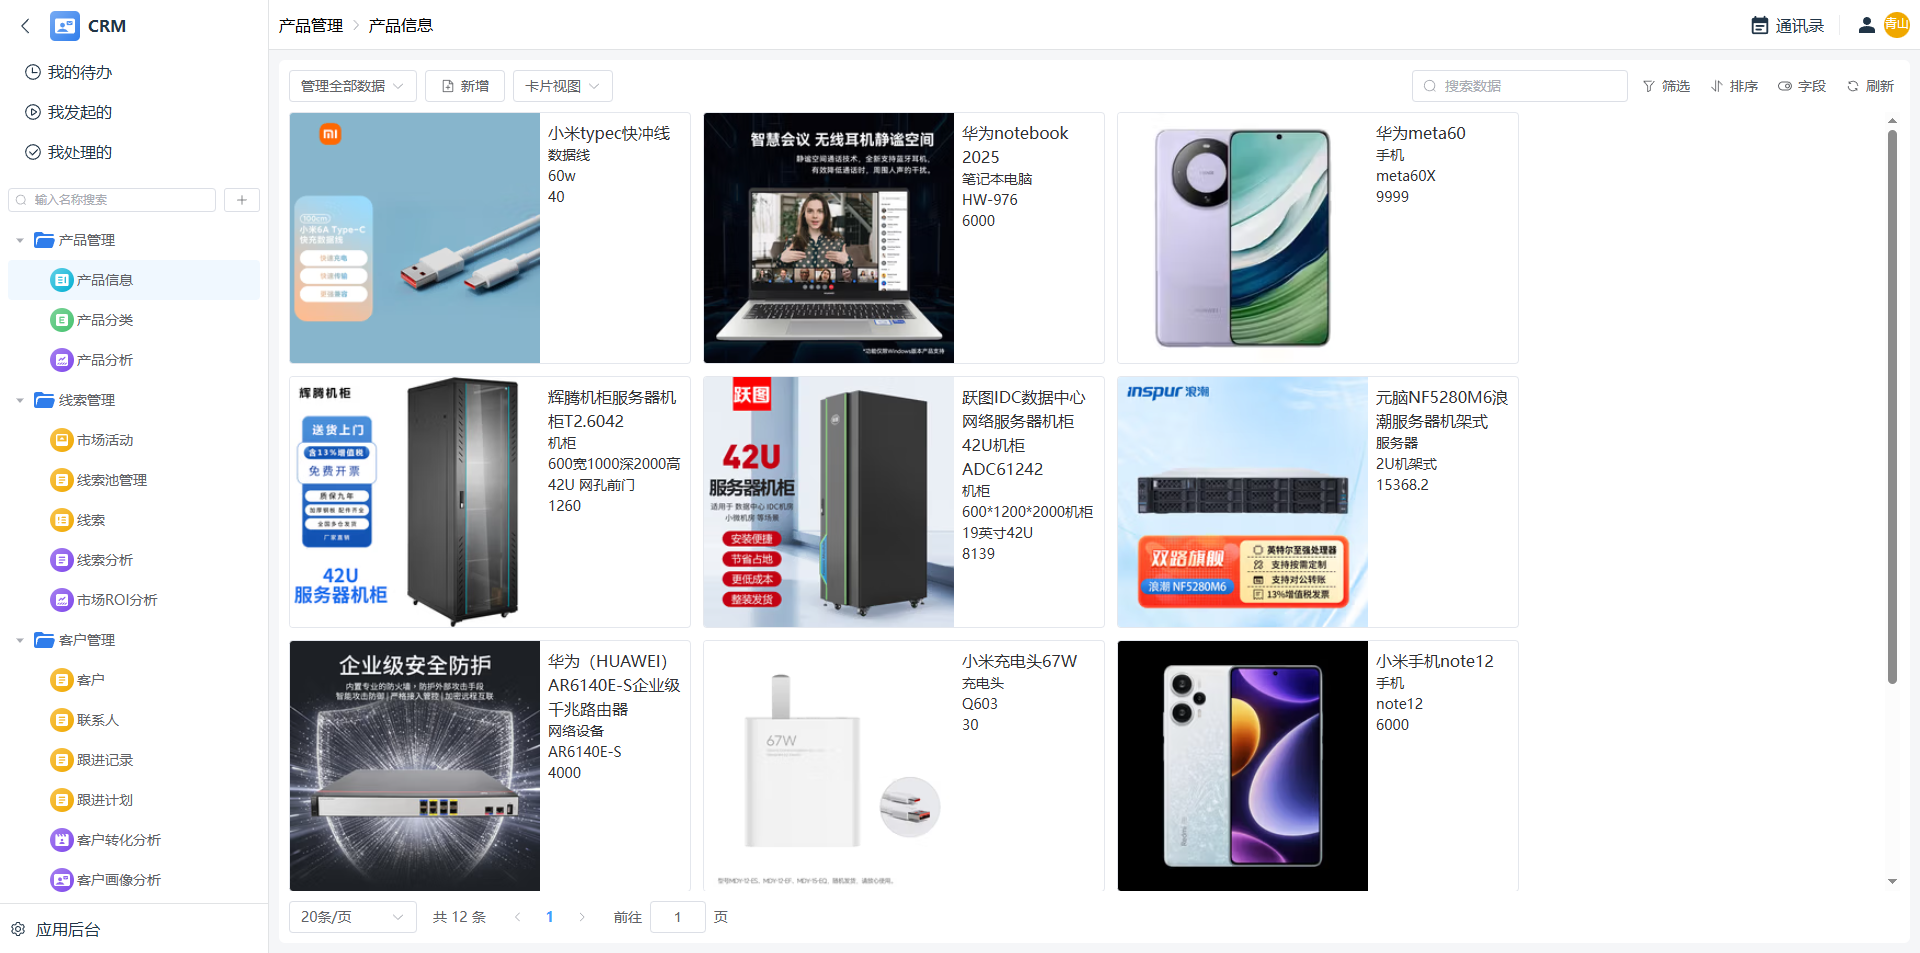Click the plus button beside sidebar search

(x=242, y=200)
